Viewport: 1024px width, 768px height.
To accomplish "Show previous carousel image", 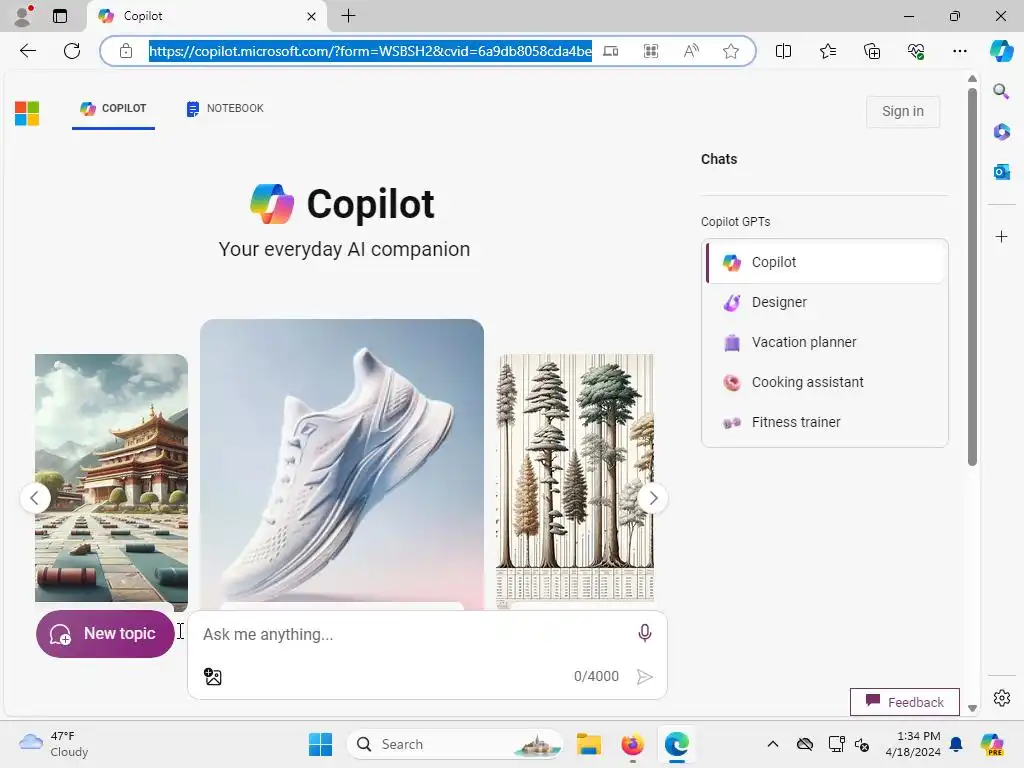I will tap(35, 498).
